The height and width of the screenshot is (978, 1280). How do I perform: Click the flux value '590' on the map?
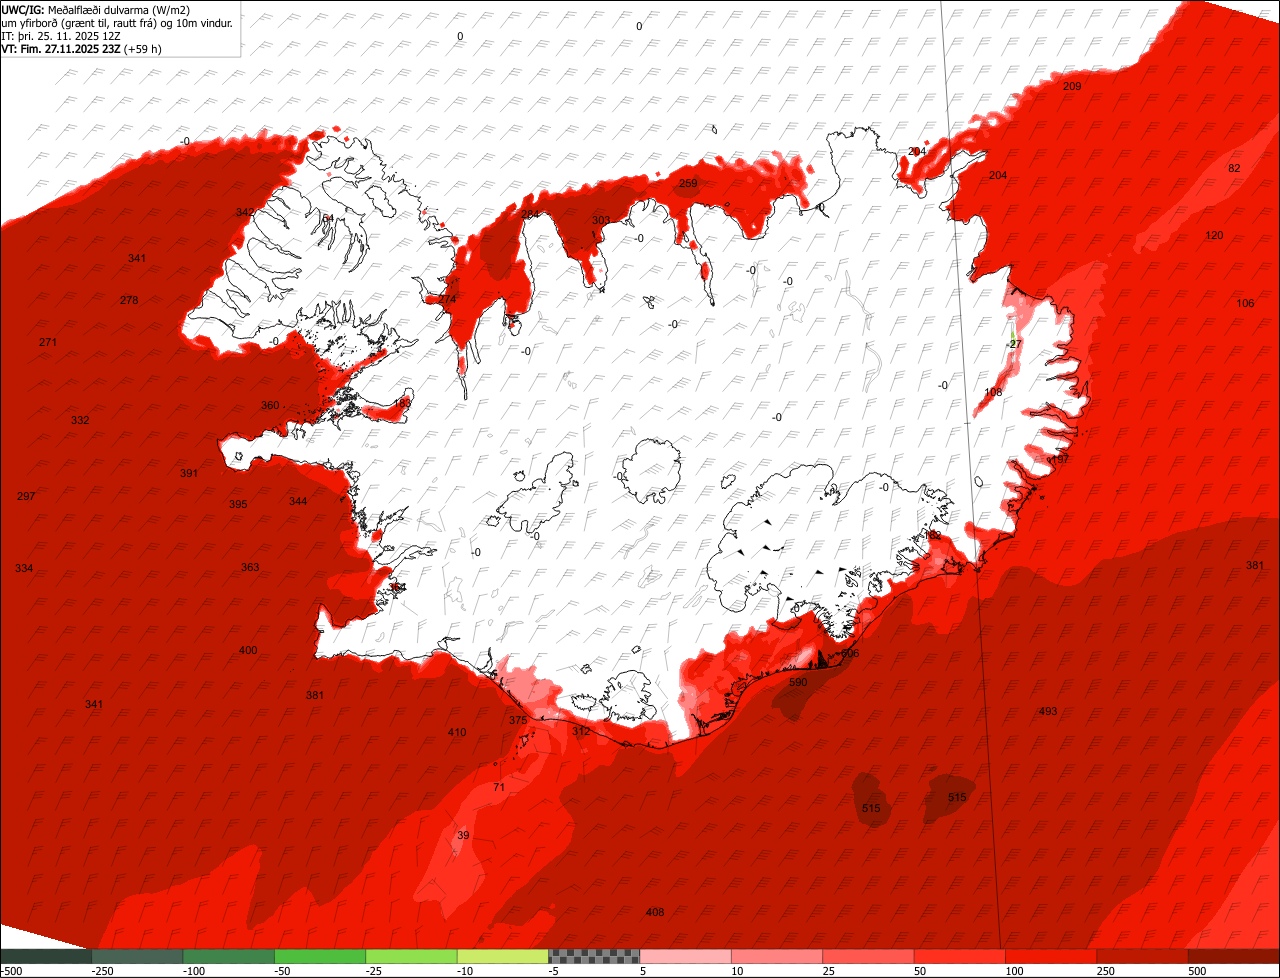coord(798,682)
